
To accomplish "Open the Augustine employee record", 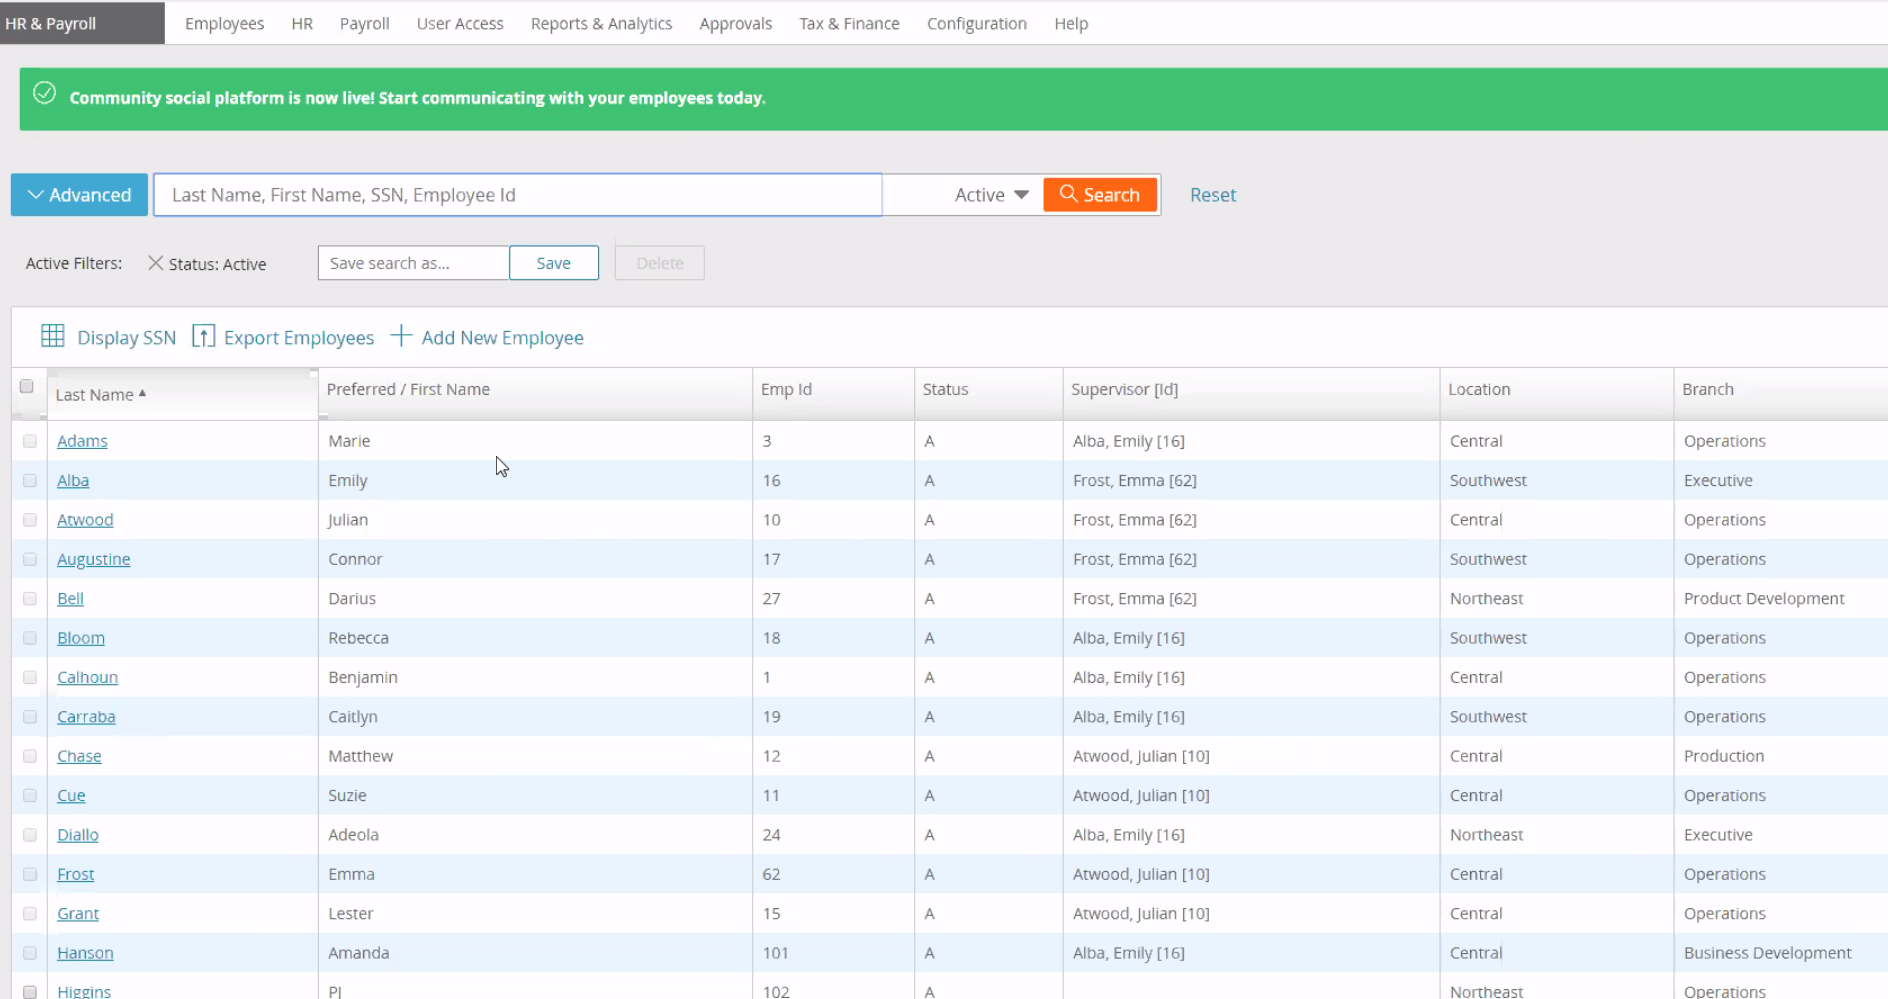I will 93,559.
